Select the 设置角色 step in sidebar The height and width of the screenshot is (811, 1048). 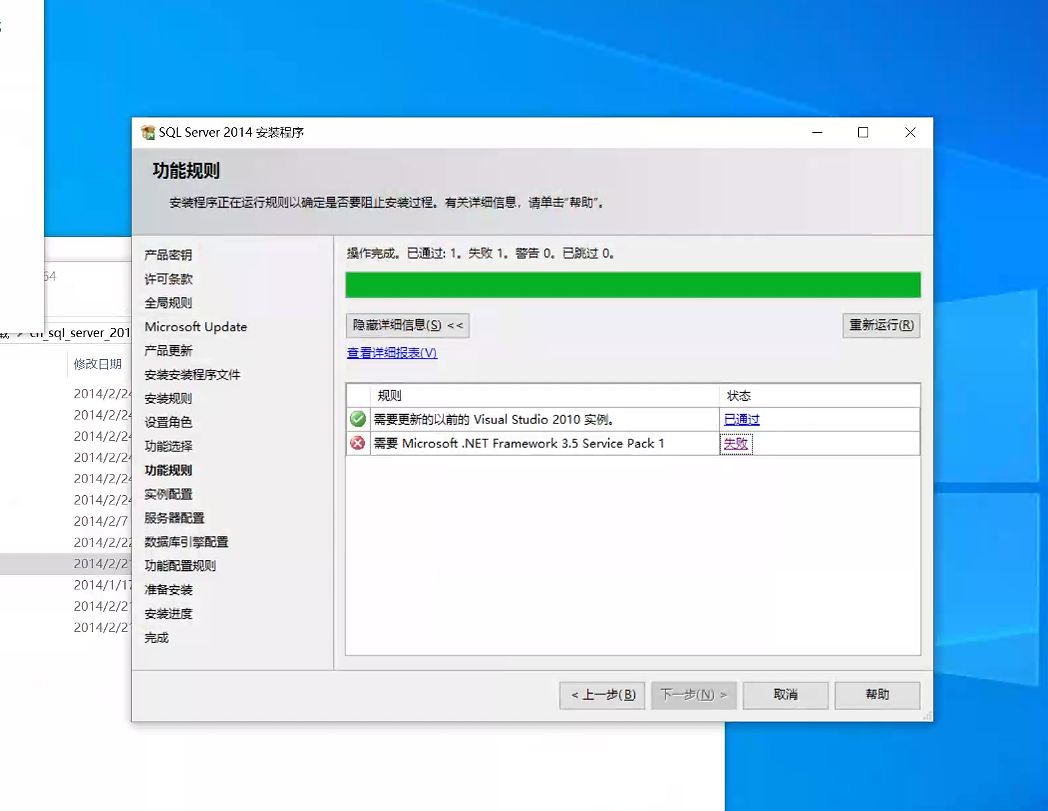(168, 423)
